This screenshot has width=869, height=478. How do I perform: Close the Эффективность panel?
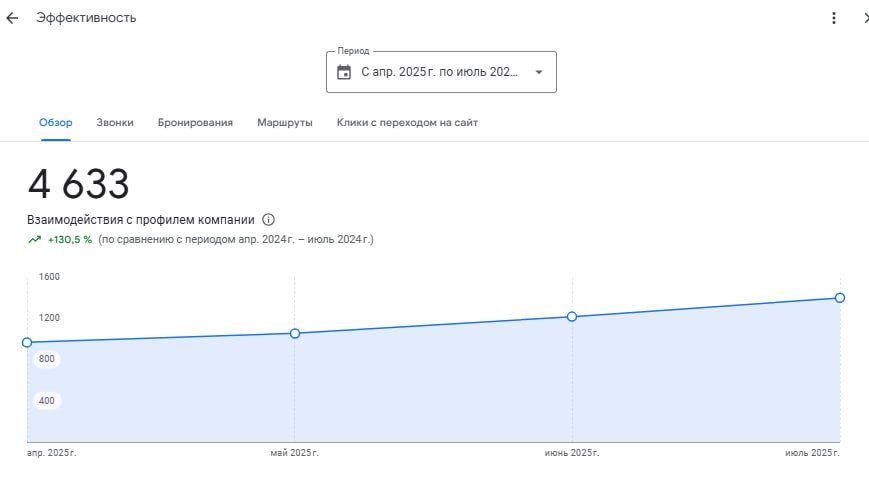click(865, 18)
